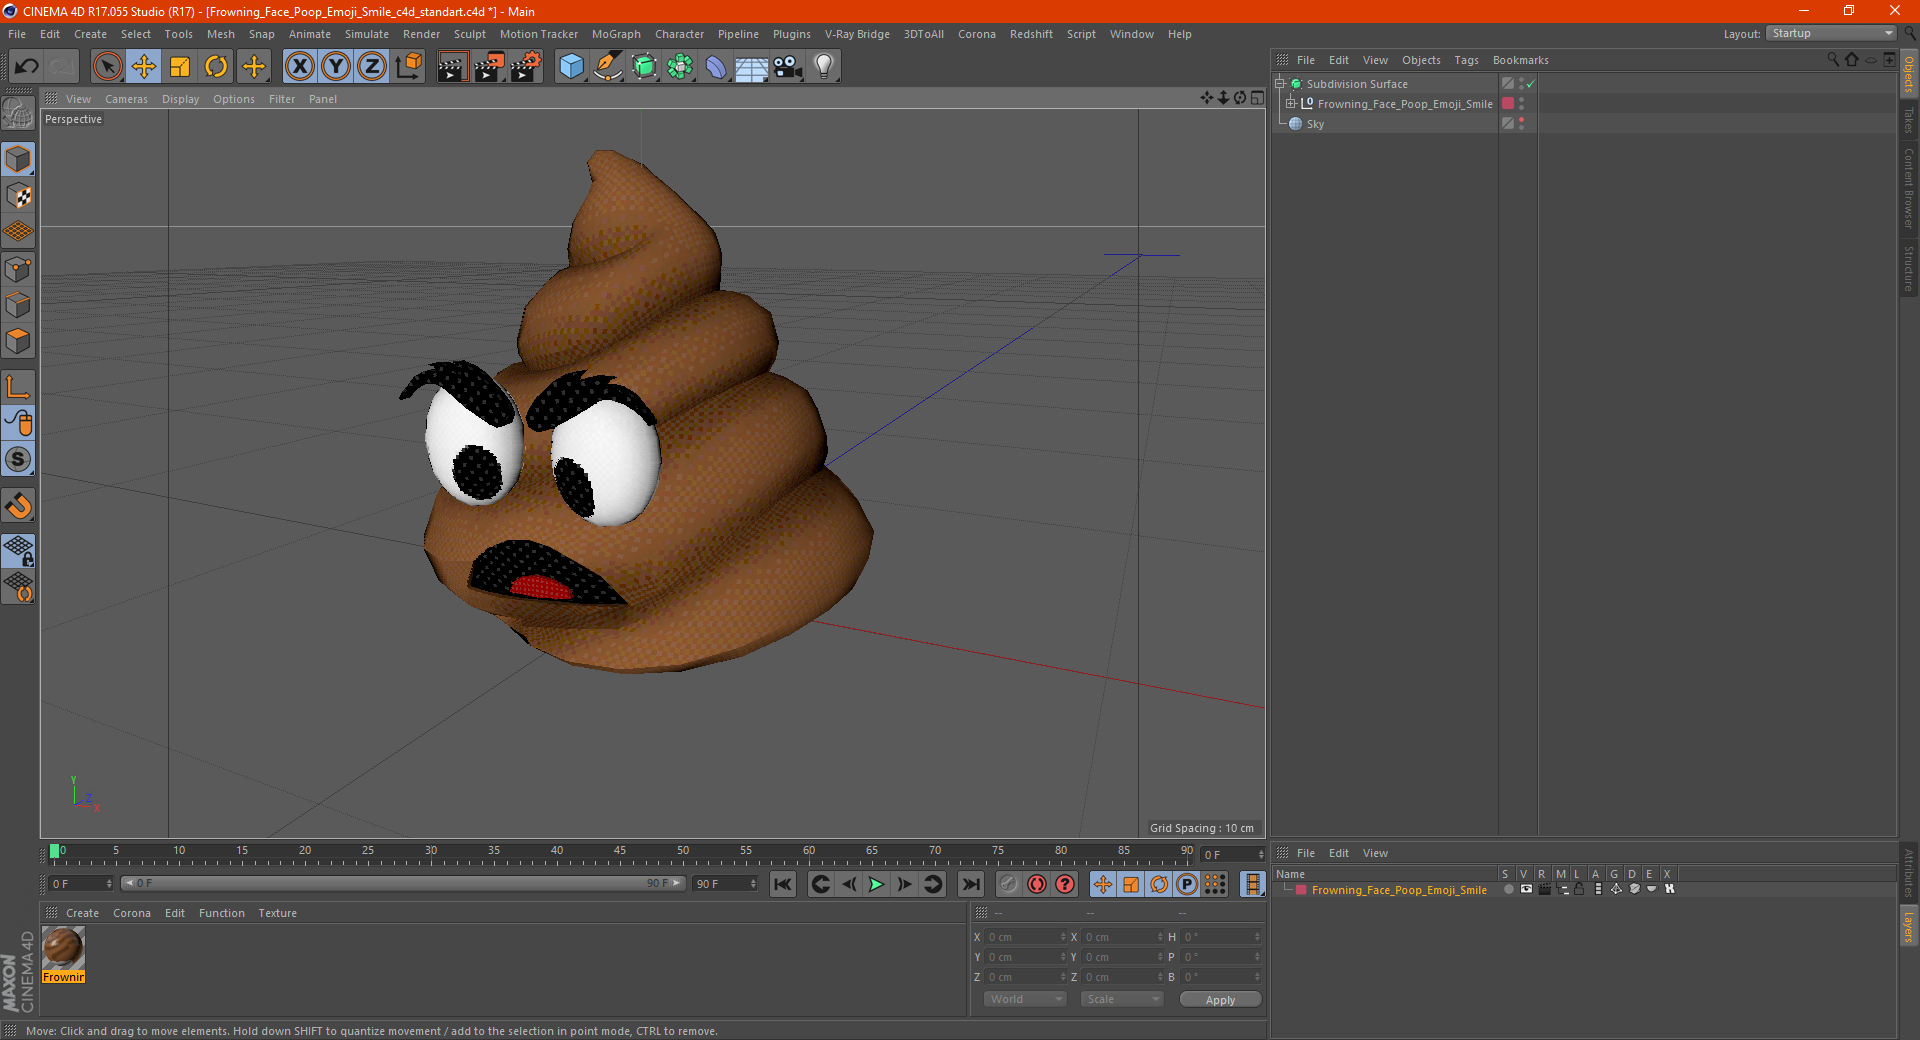Click the timeline frame 45 marker
Screen dimensions: 1920x1040
(620, 850)
